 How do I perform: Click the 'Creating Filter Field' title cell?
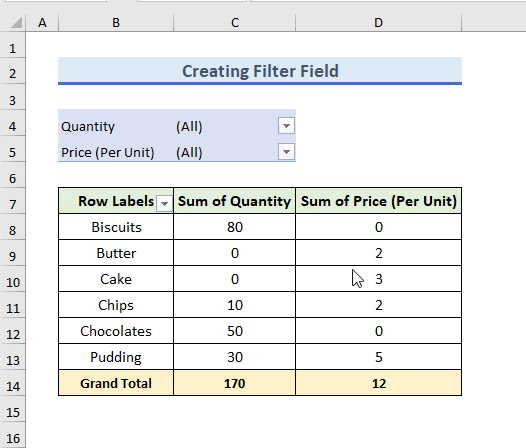pos(260,71)
